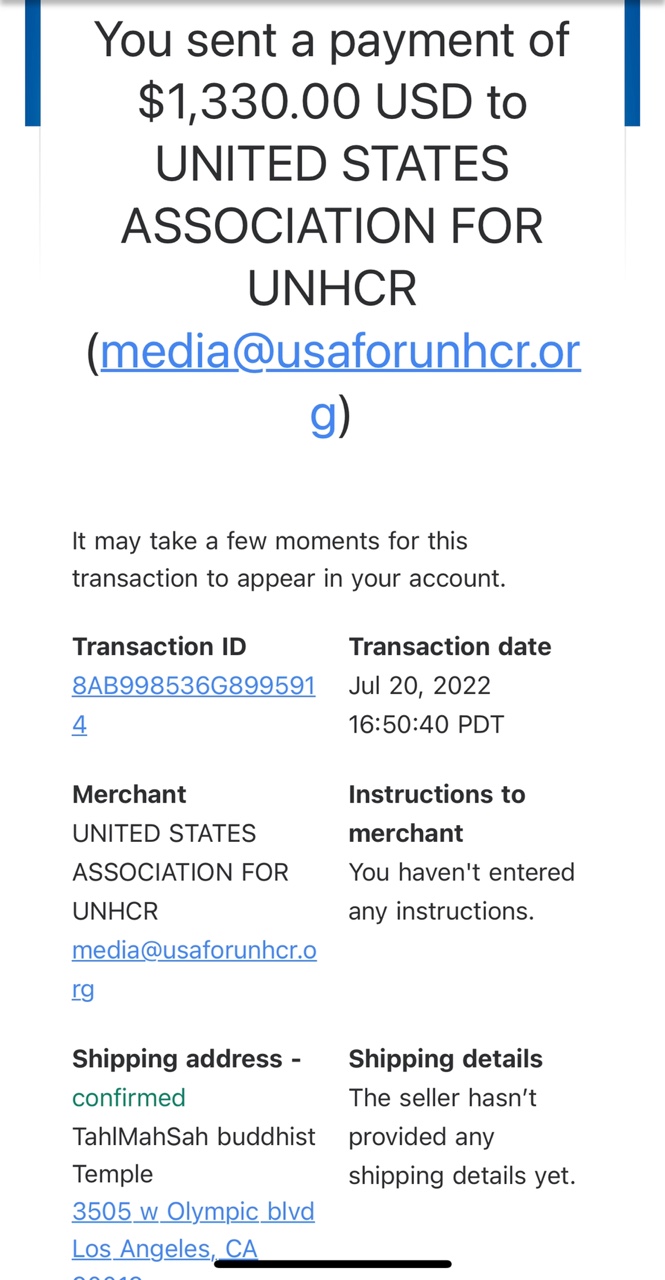Image resolution: width=665 pixels, height=1280 pixels.
Task: Tap the Shipping address heading
Action: [186, 1059]
